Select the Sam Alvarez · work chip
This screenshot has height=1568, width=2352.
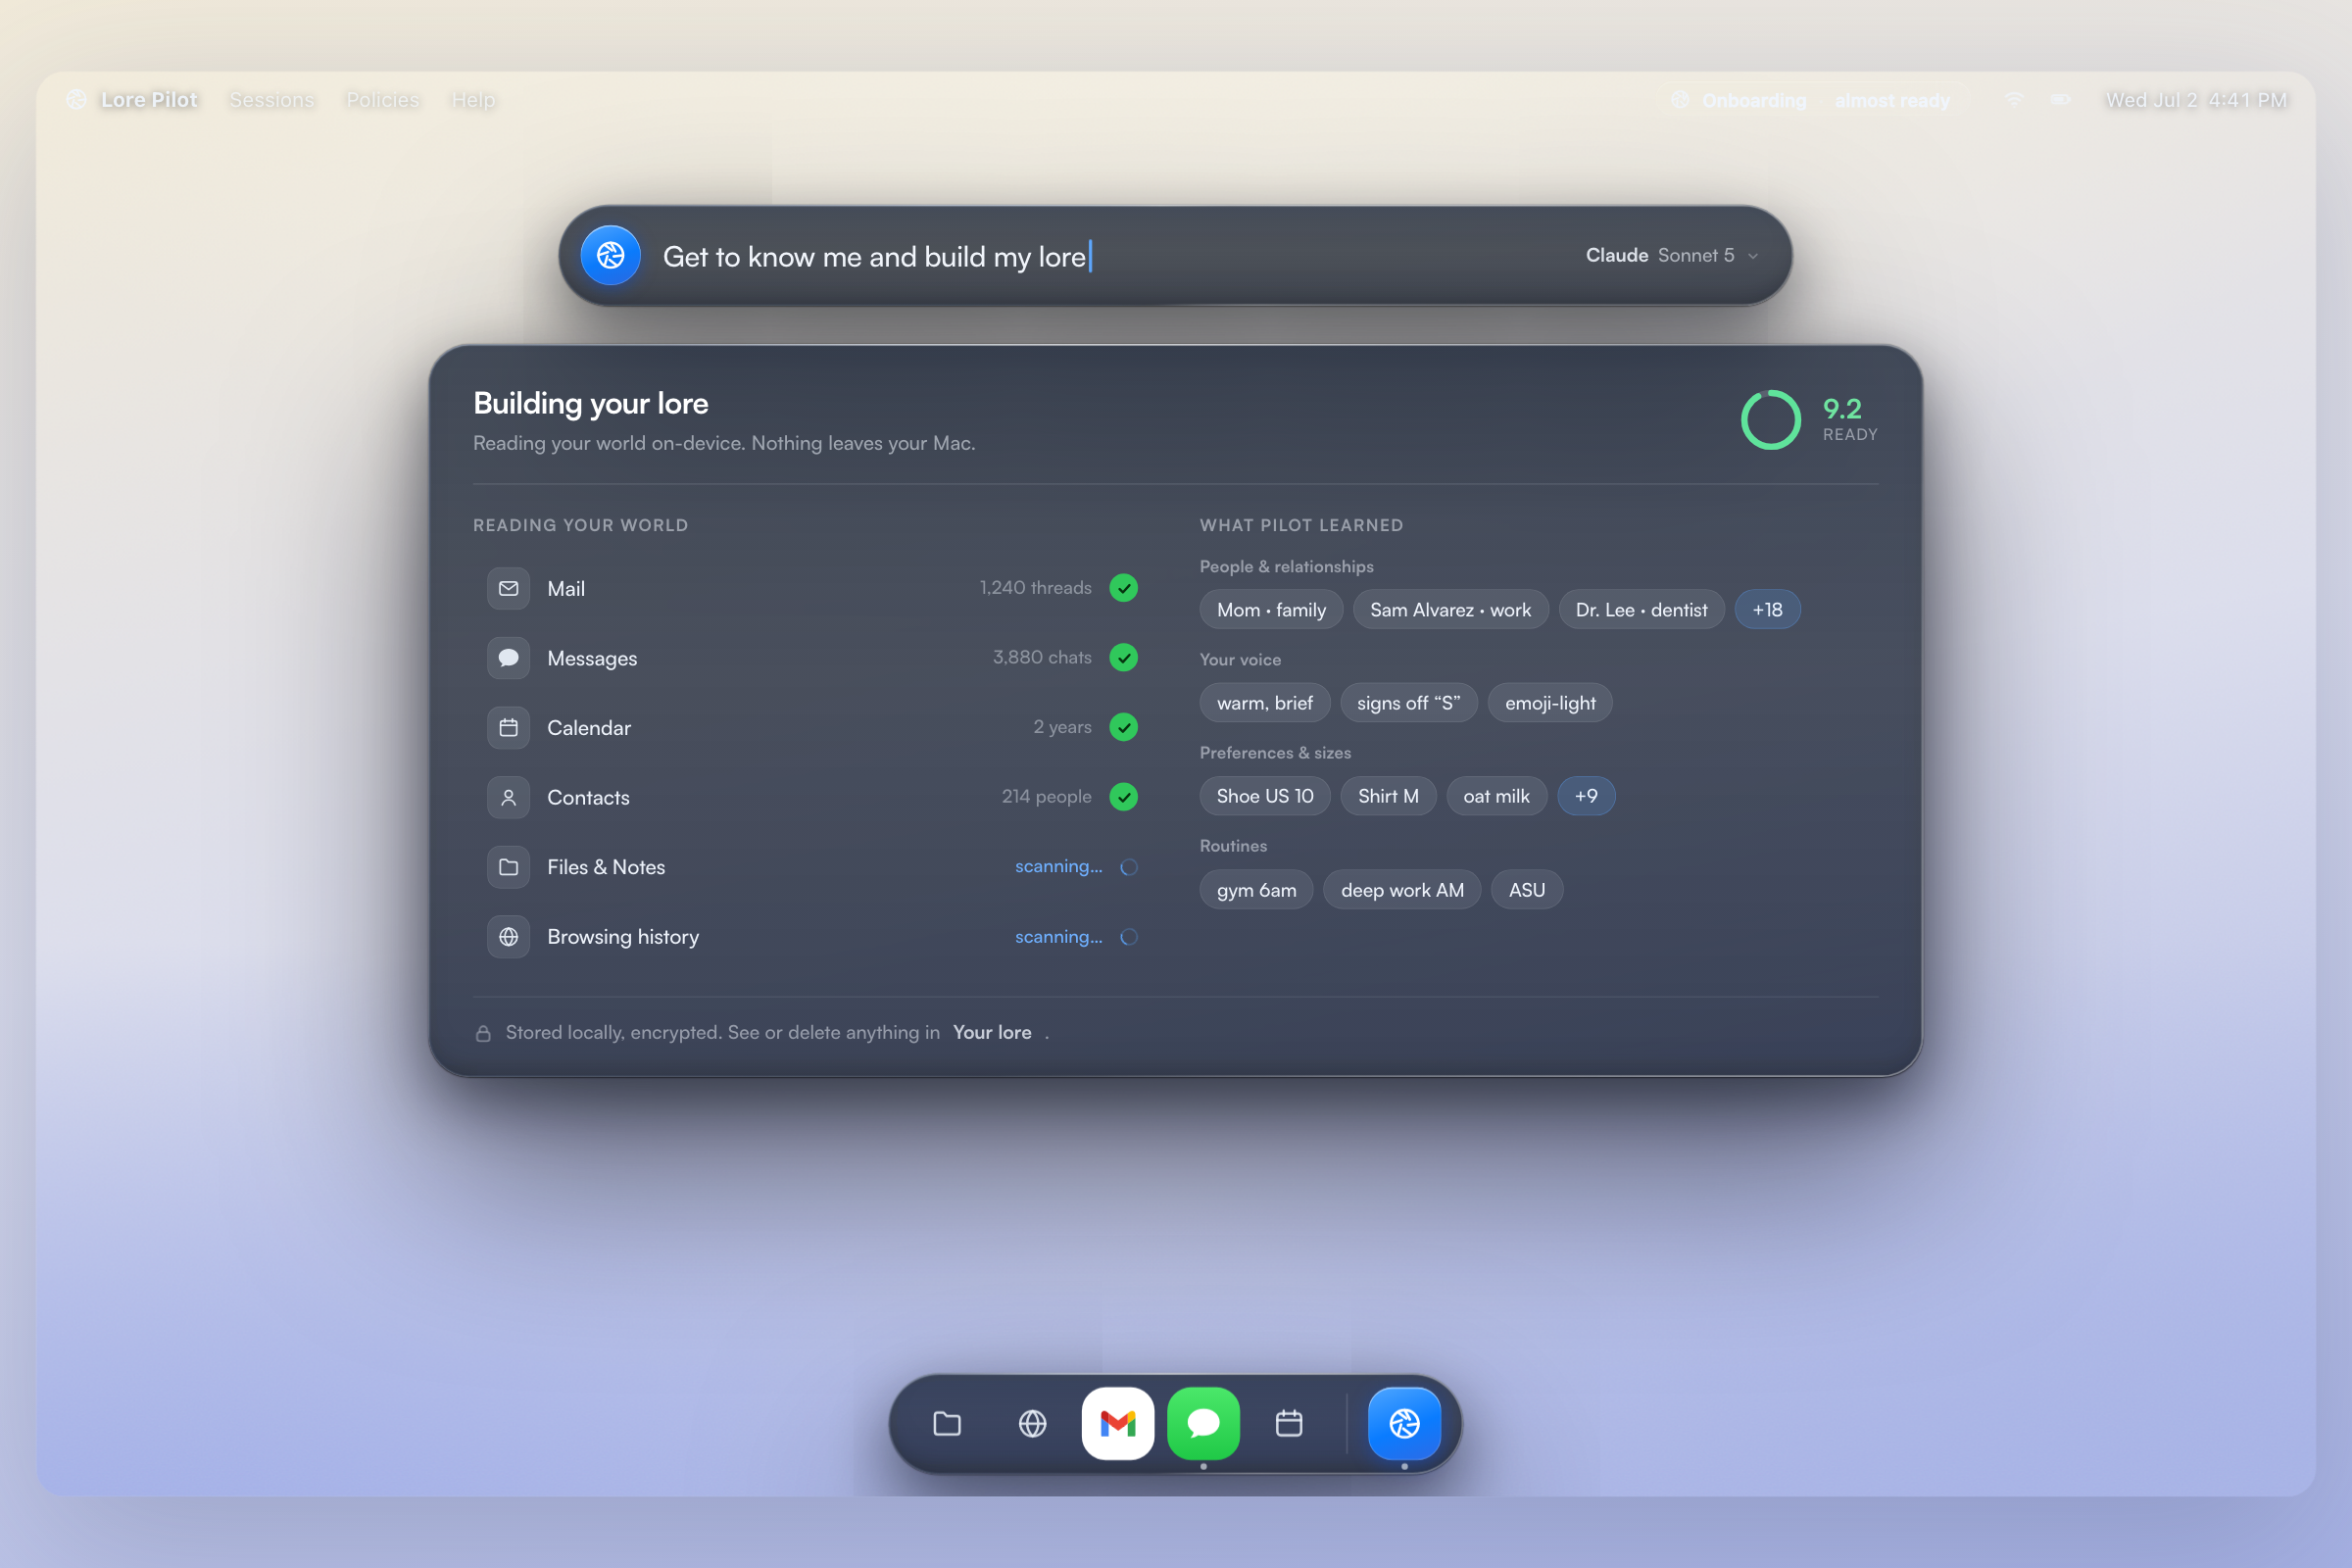[x=1450, y=610]
